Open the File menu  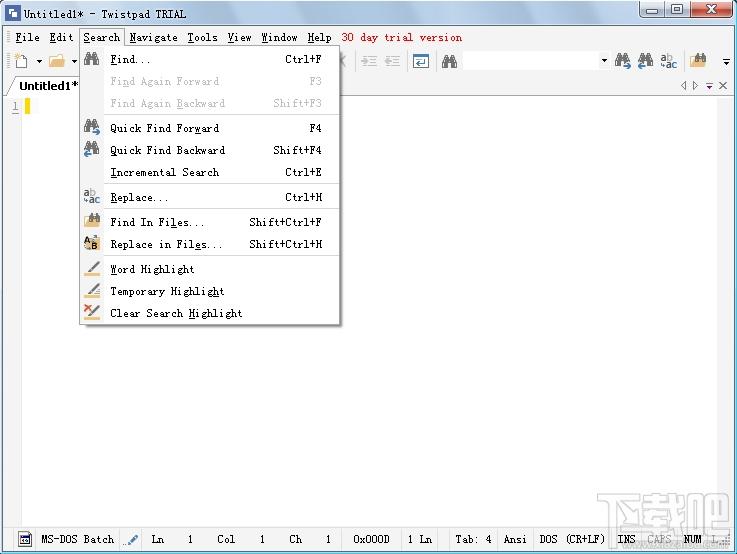pyautogui.click(x=27, y=38)
